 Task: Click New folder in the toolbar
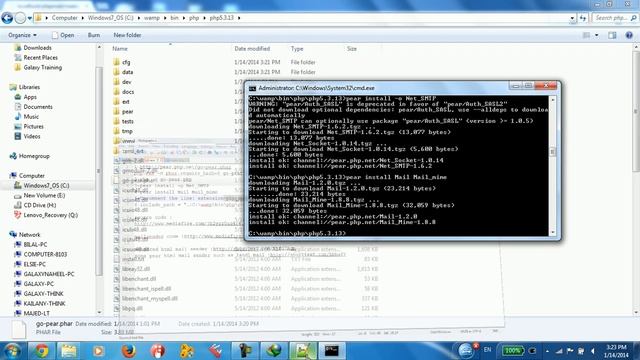point(127,35)
